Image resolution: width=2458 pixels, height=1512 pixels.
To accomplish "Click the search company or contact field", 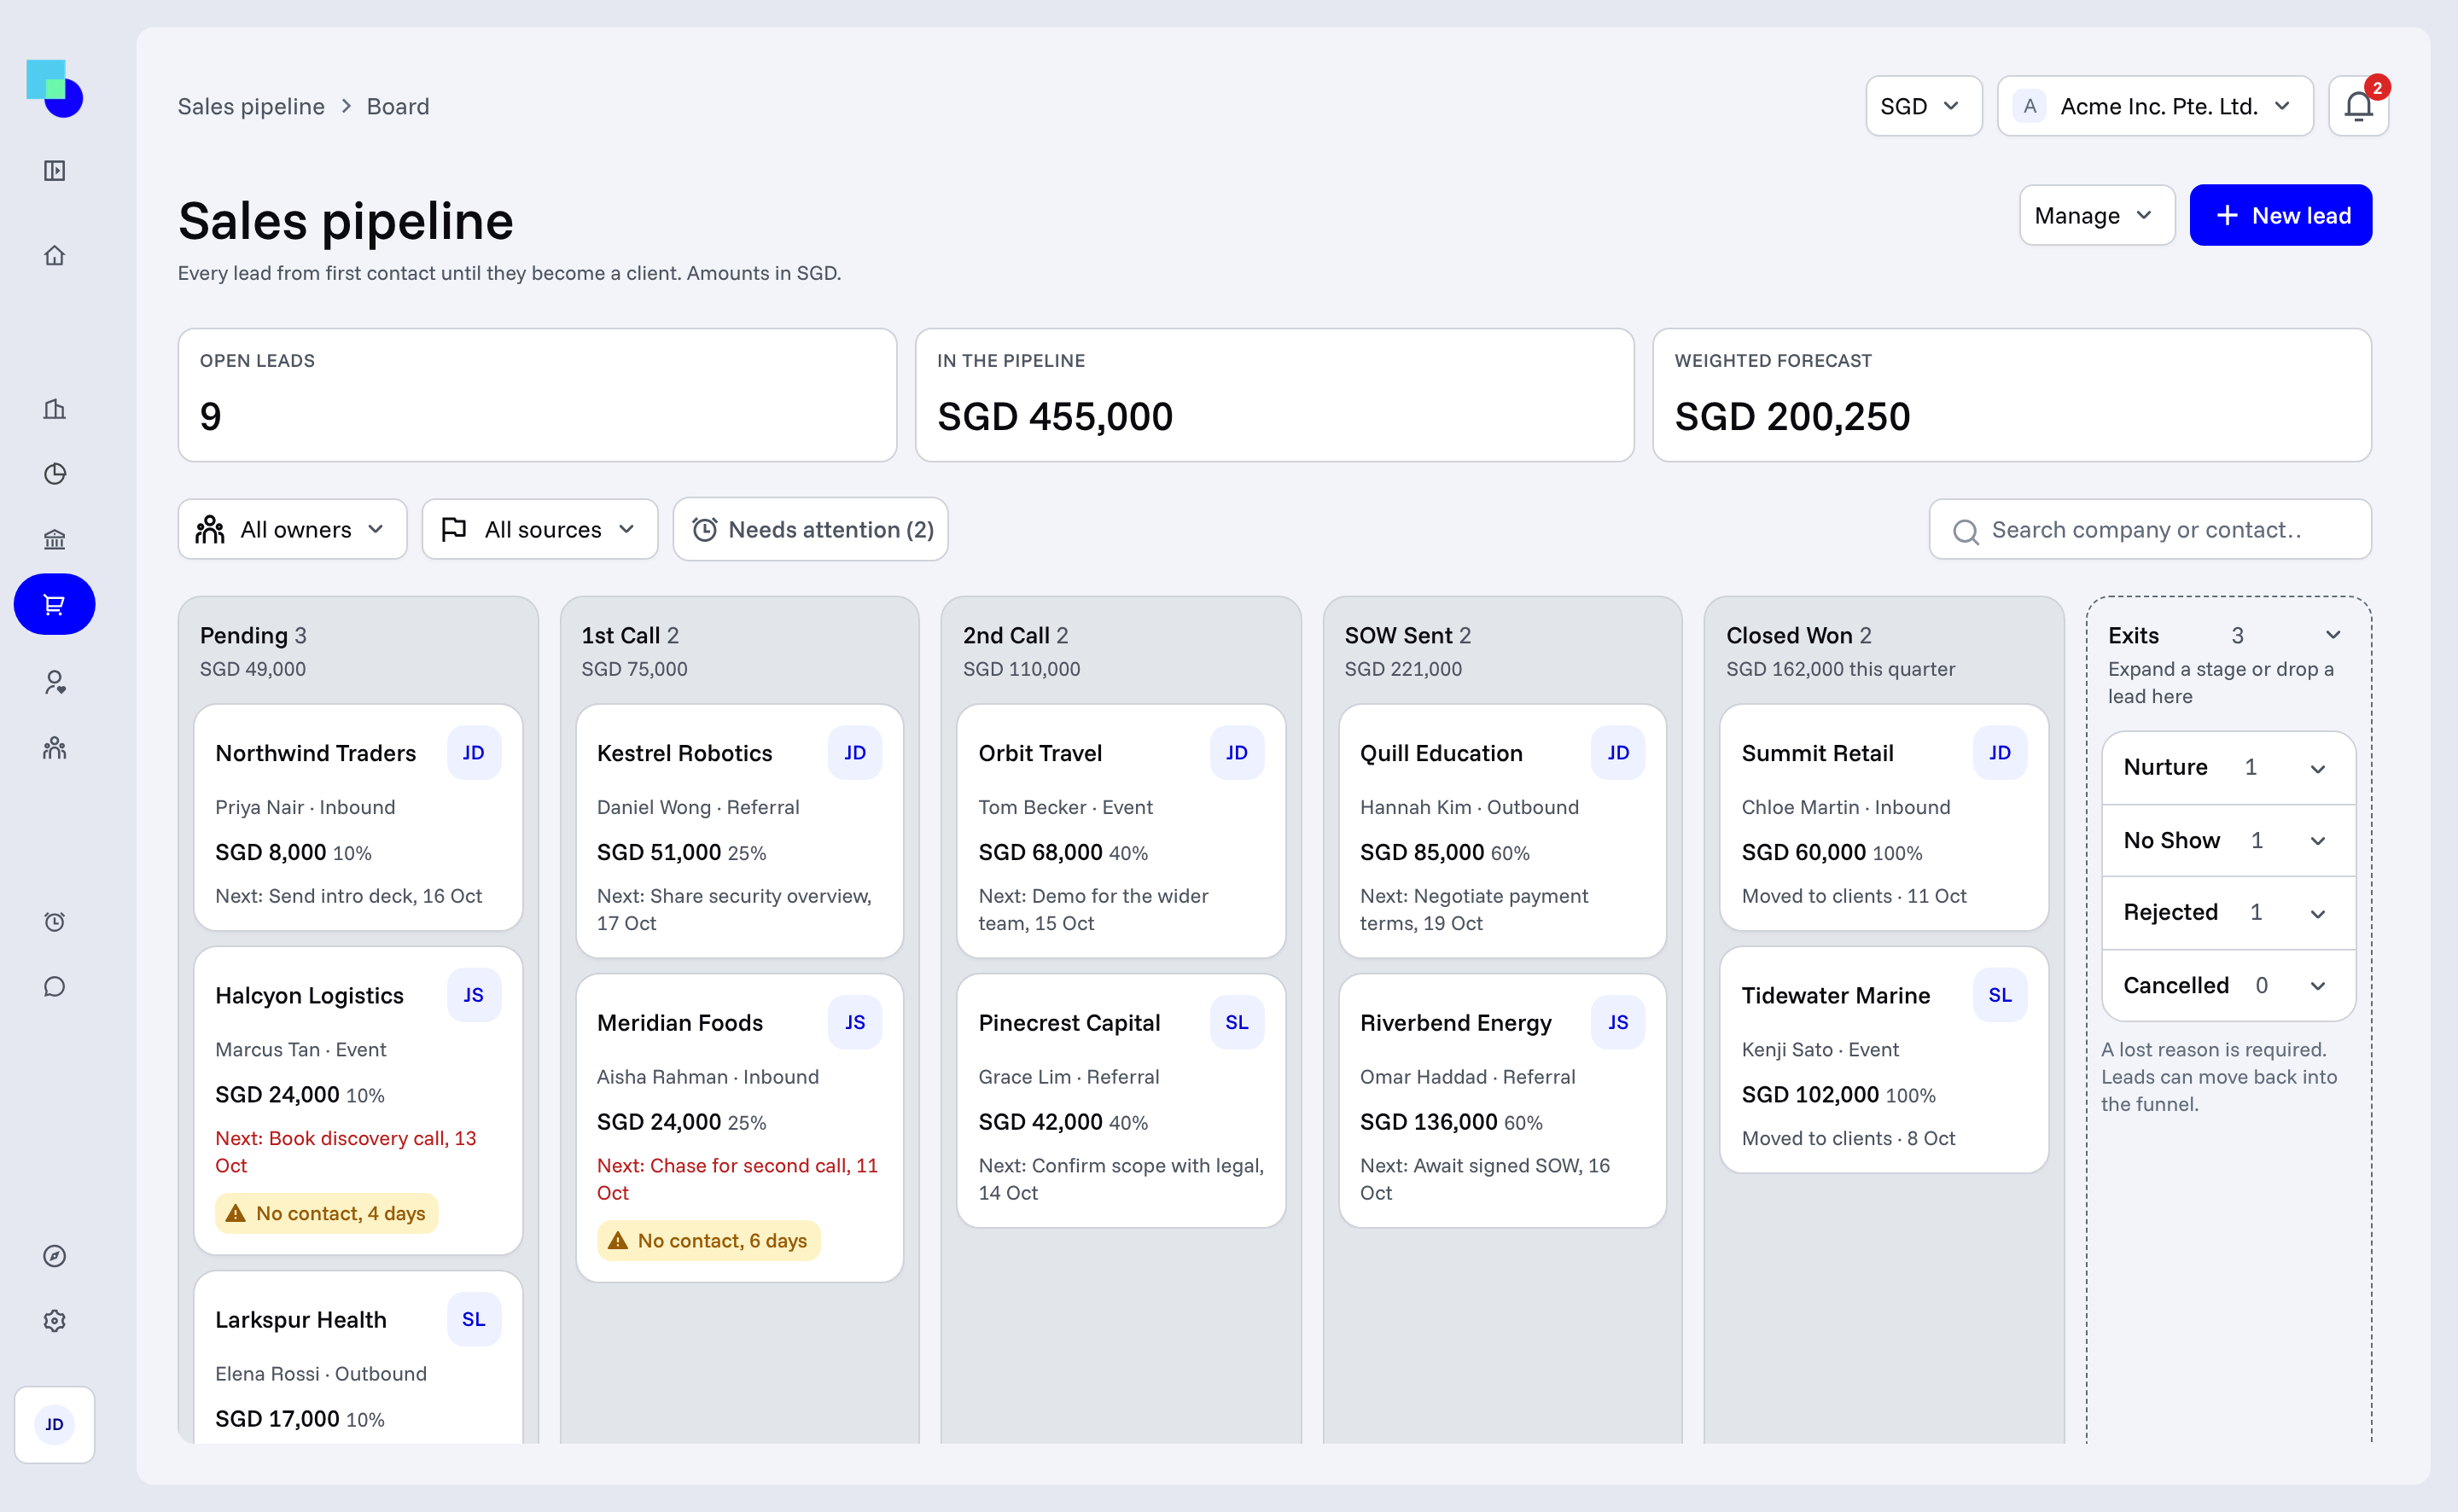I will (x=2150, y=529).
